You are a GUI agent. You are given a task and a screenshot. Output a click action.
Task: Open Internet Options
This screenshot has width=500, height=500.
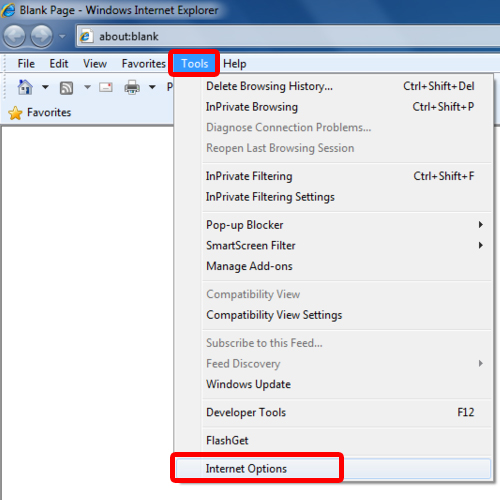[333, 468]
